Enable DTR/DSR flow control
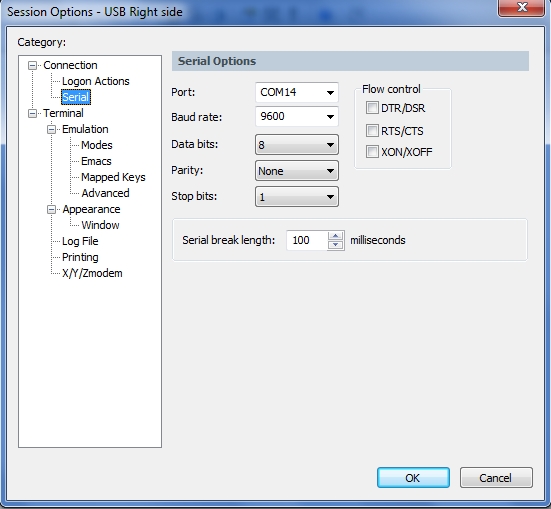Viewport: 551px width, 509px height. click(x=372, y=108)
